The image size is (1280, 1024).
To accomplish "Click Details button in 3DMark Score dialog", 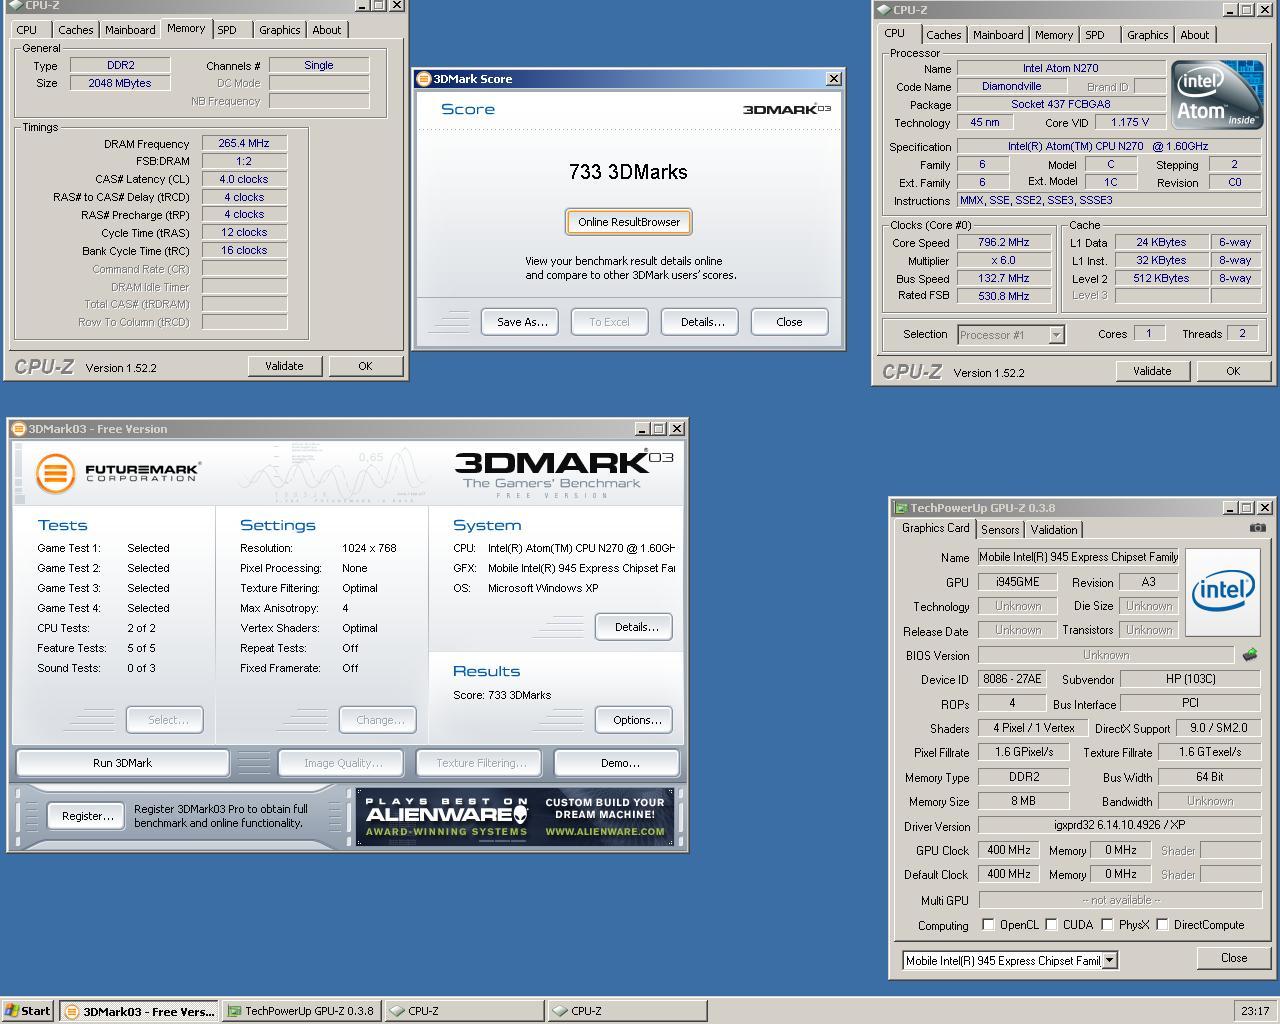I will (x=702, y=322).
